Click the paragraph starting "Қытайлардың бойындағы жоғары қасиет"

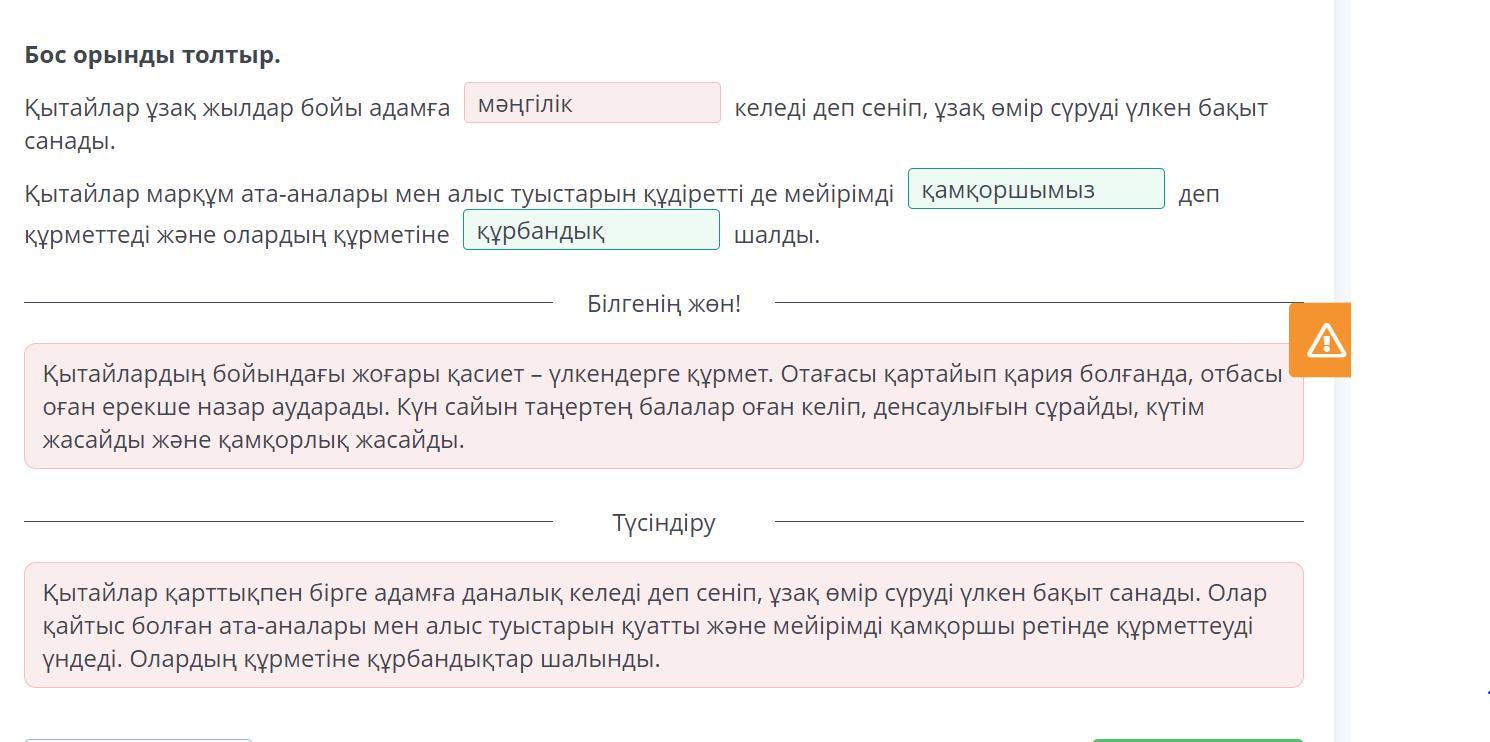pos(662,406)
